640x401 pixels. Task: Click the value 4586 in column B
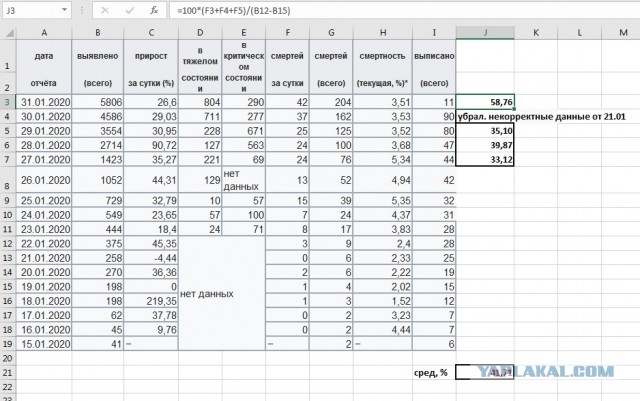click(x=98, y=116)
